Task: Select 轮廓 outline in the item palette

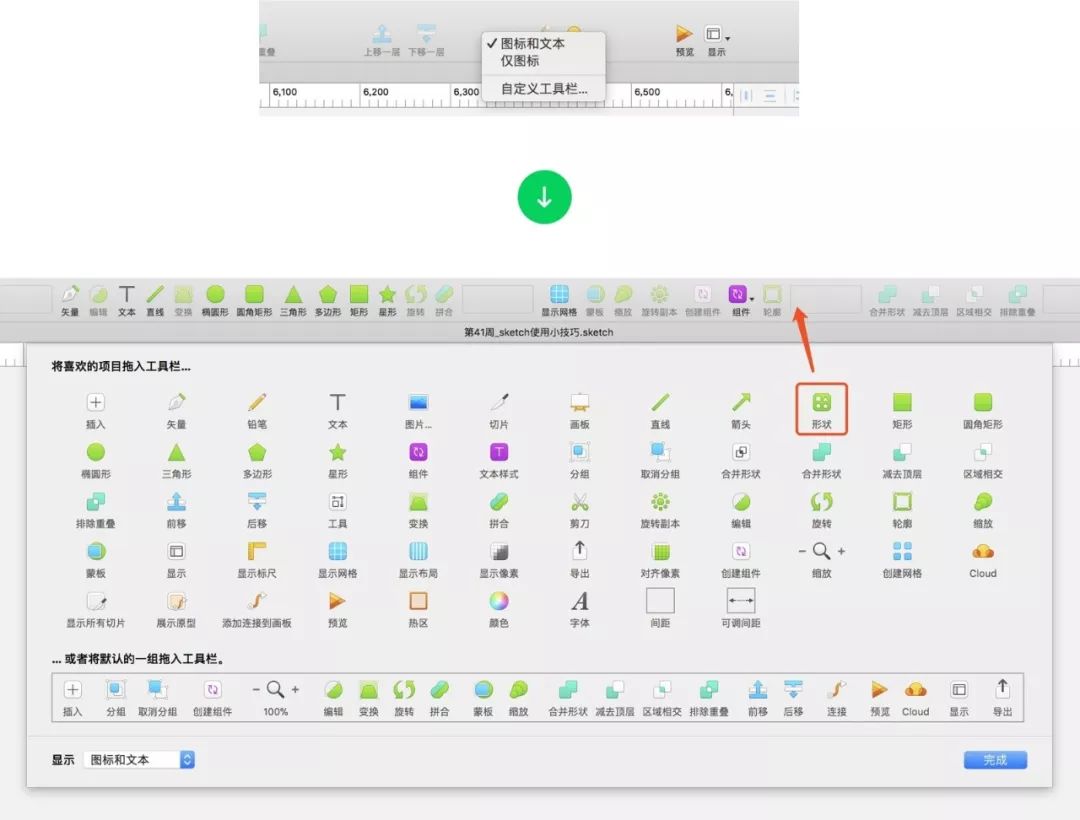Action: pos(902,510)
